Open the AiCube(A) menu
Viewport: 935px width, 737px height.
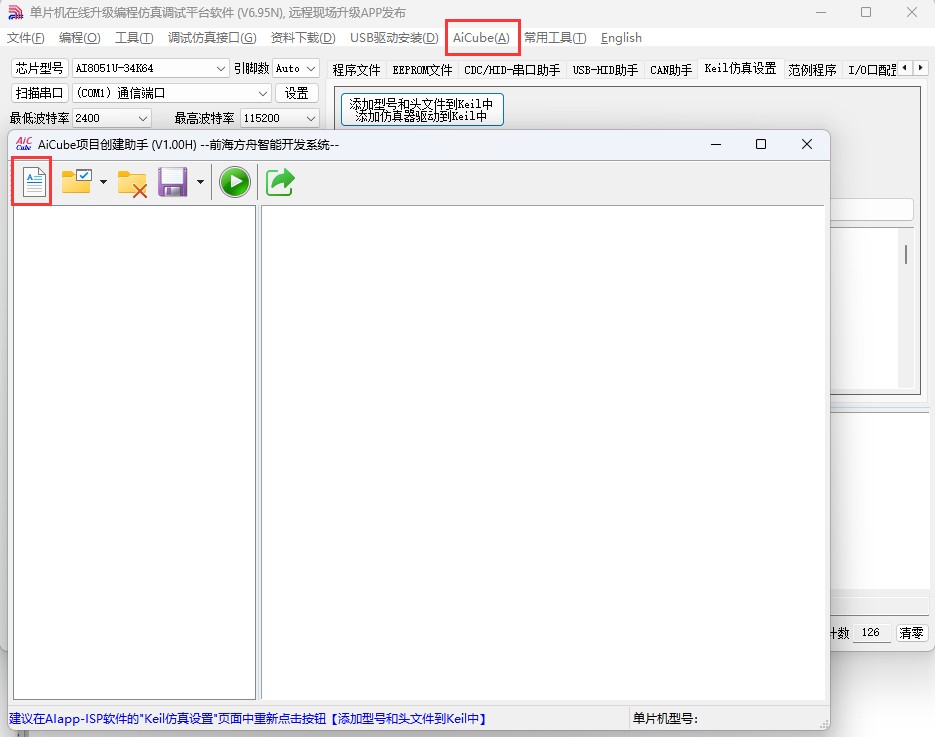pos(481,38)
